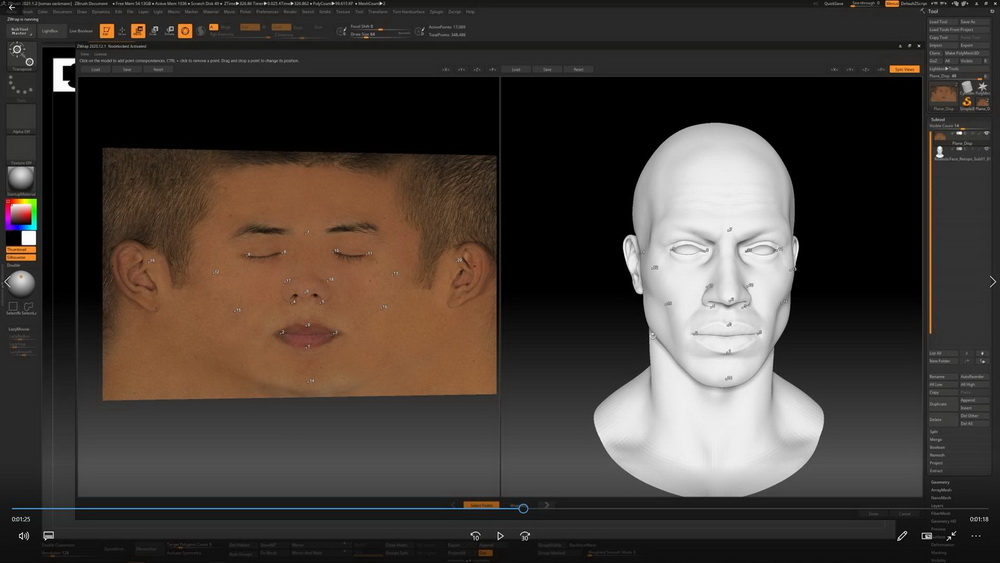Select the head subtool thumbnail
This screenshot has height=563, width=1000.
(939, 152)
